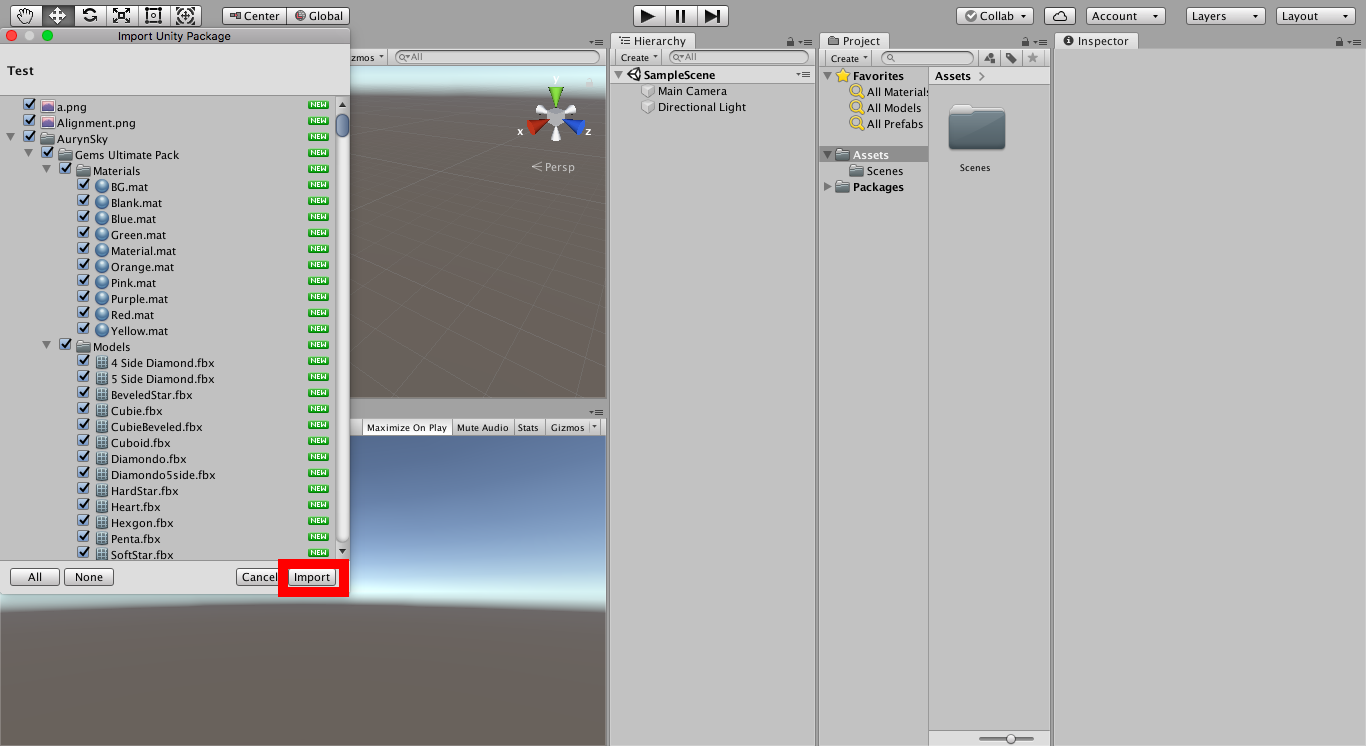This screenshot has height=746, width=1366.
Task: Uncheck BG.mat checkbox
Action: 83,184
